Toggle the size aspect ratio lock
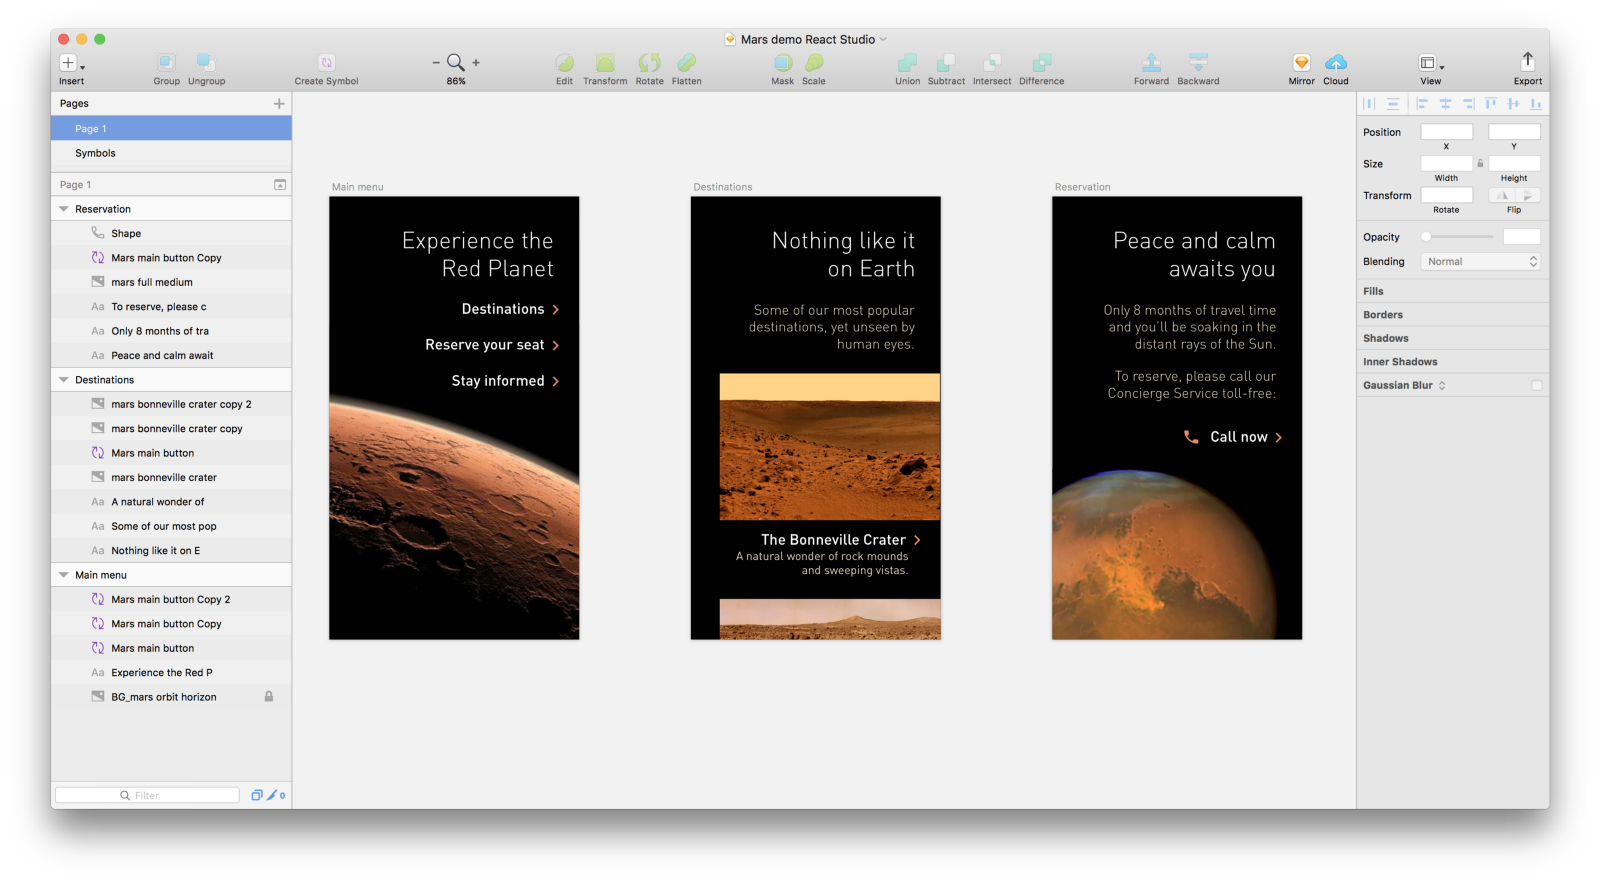This screenshot has height=881, width=1600. (x=1481, y=163)
